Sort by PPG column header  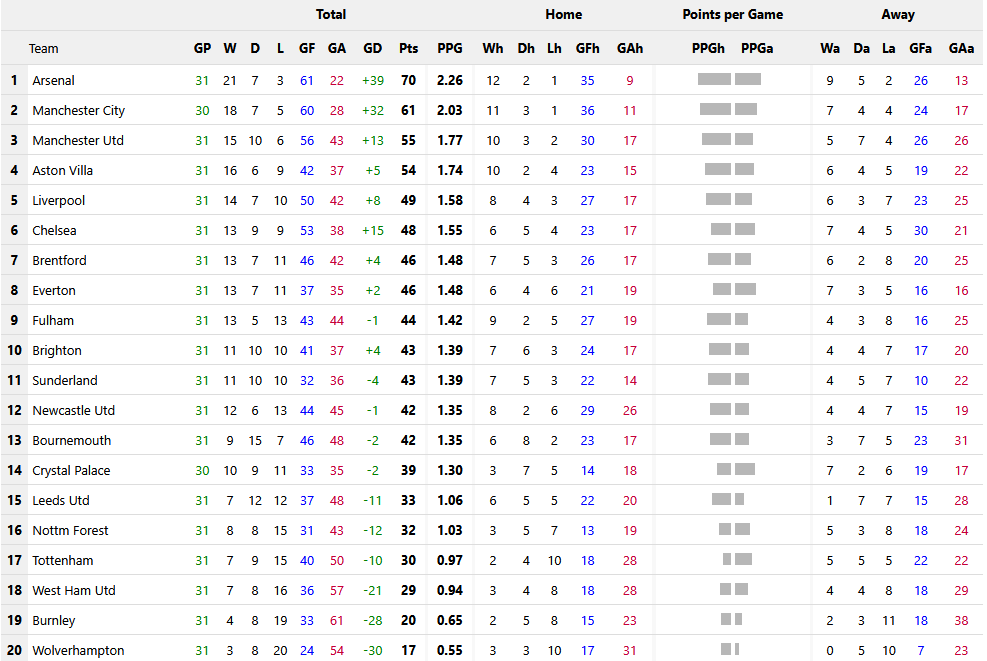[450, 48]
